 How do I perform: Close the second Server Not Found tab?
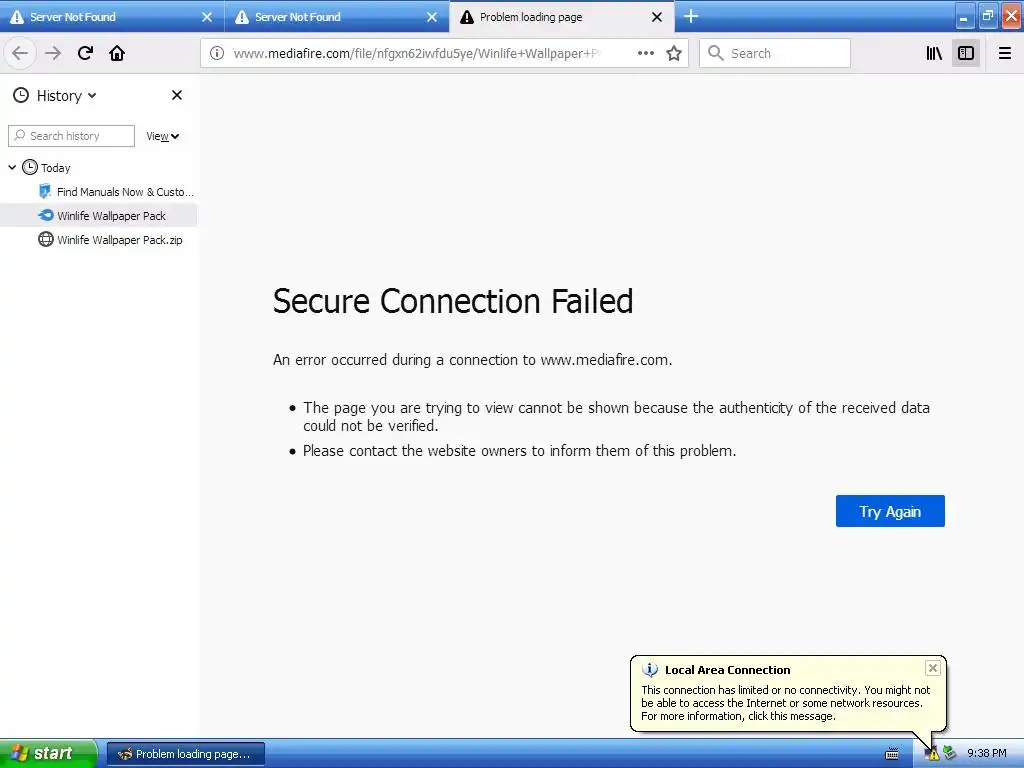pos(432,17)
